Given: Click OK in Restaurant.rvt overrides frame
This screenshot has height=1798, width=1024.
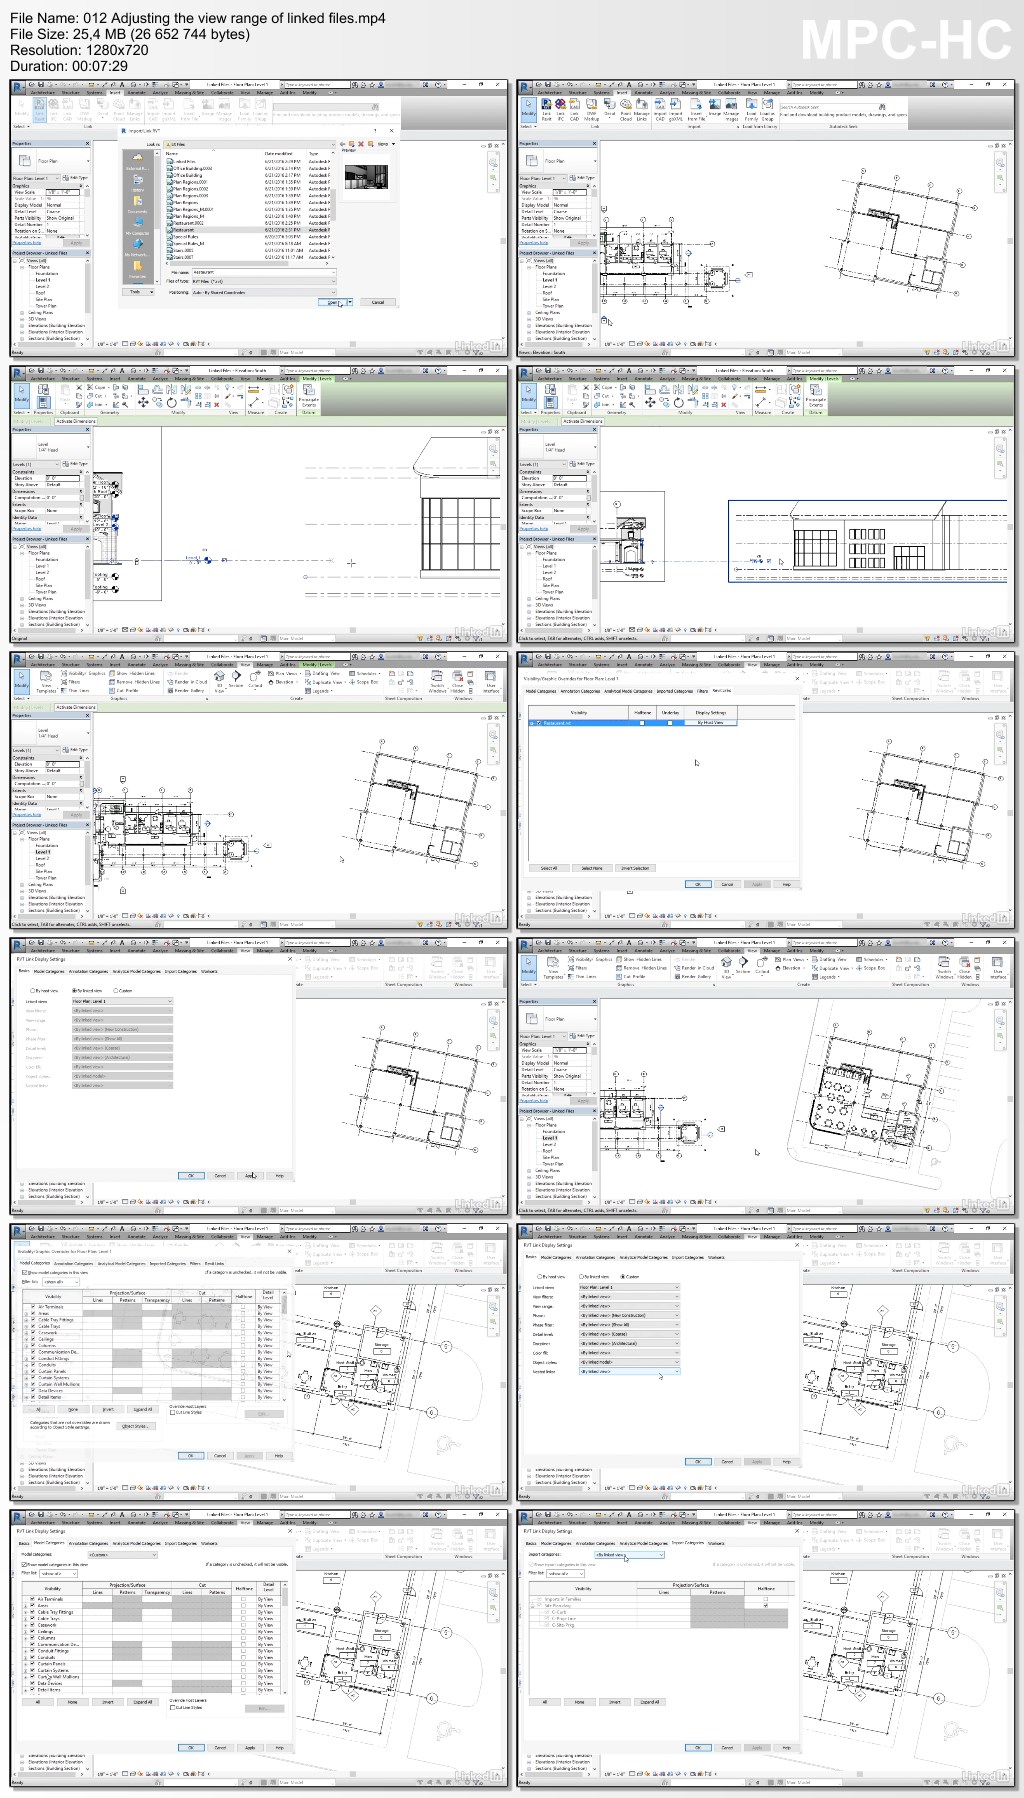Looking at the screenshot, I should click(698, 884).
